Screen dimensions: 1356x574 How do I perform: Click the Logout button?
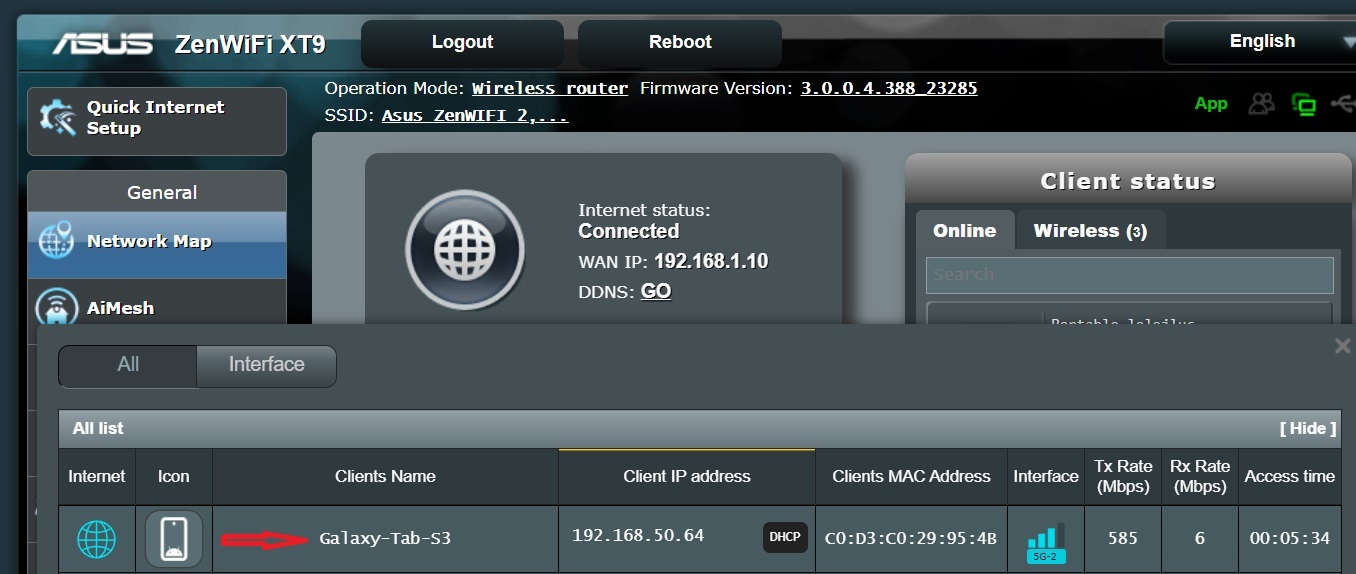tap(461, 43)
